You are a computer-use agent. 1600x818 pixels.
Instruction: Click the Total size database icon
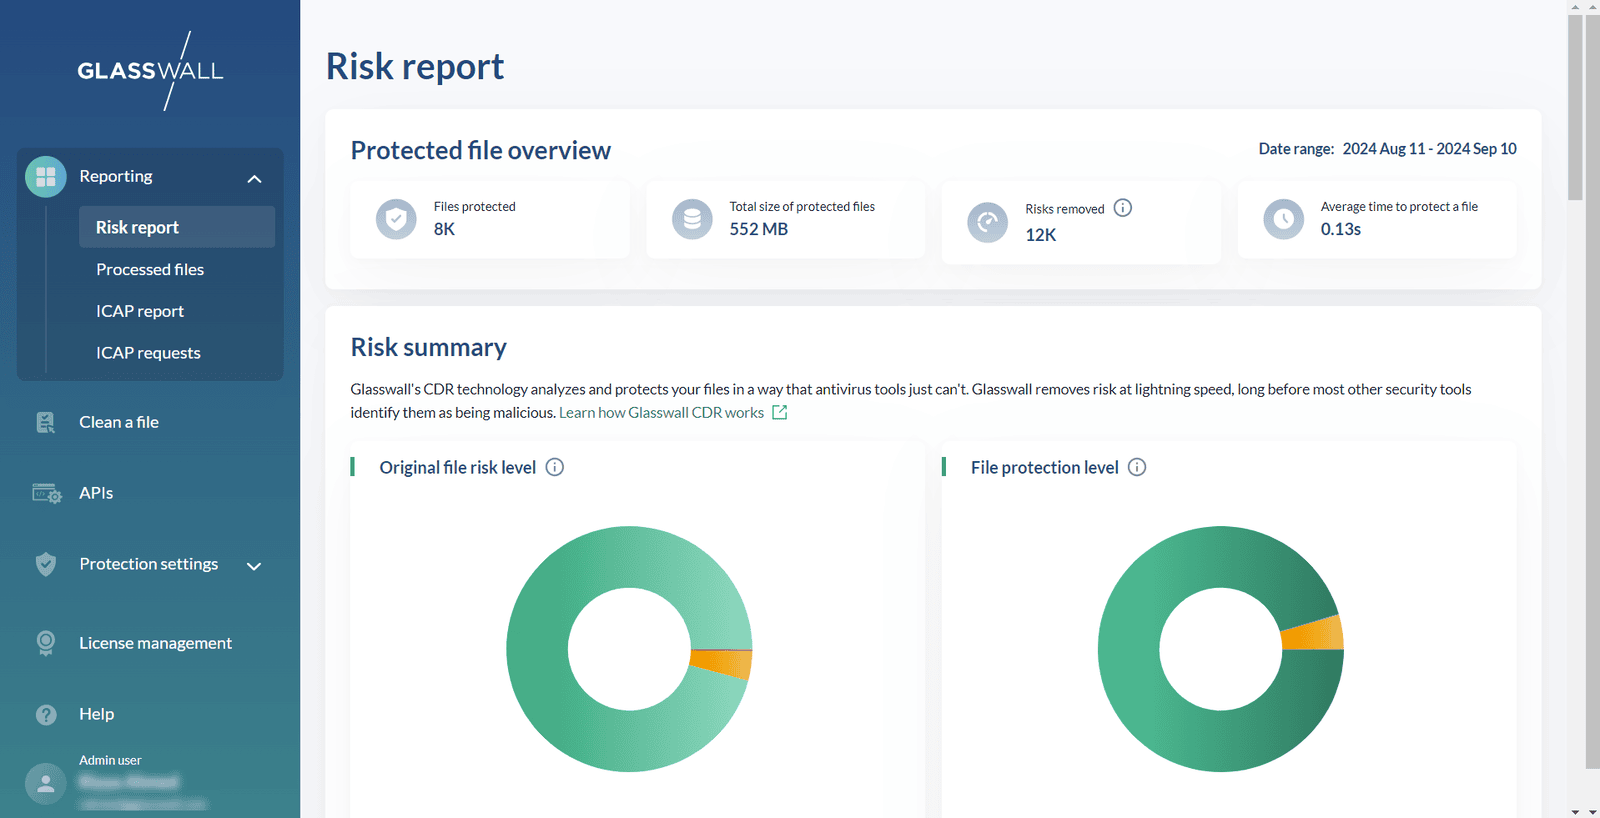[x=692, y=219]
